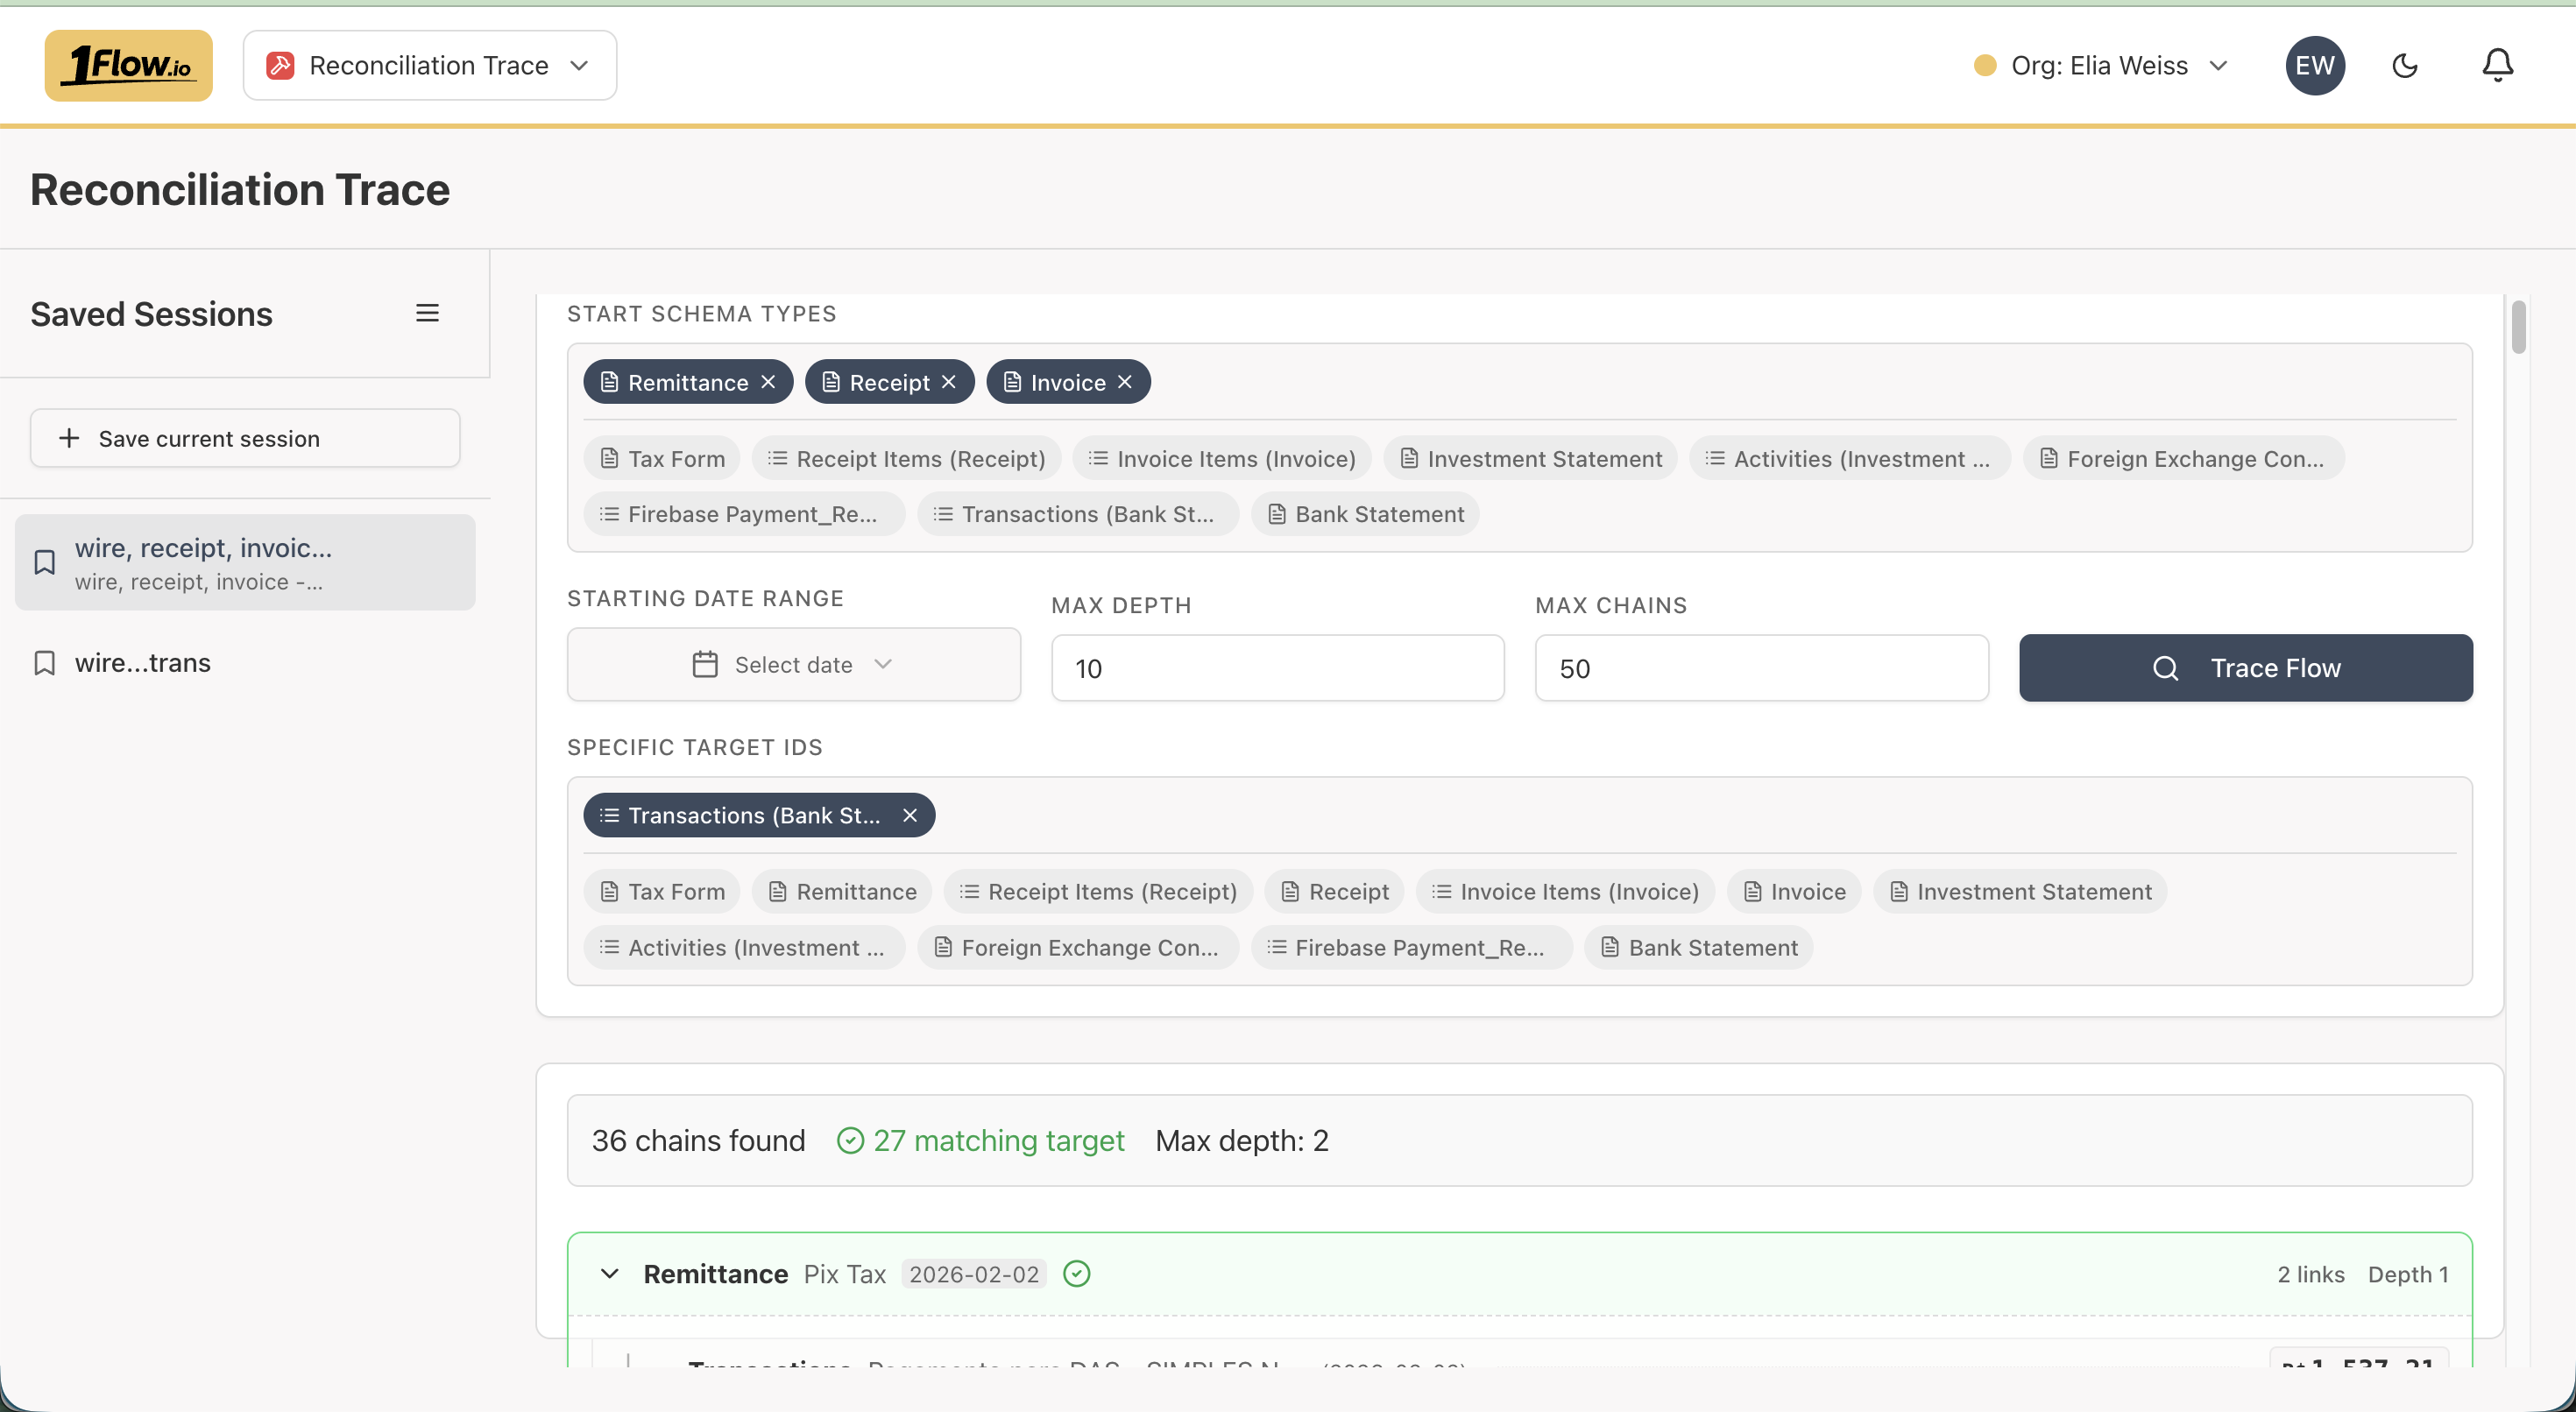Add Bank Statement as target ID
The height and width of the screenshot is (1412, 2576).
click(x=1698, y=947)
